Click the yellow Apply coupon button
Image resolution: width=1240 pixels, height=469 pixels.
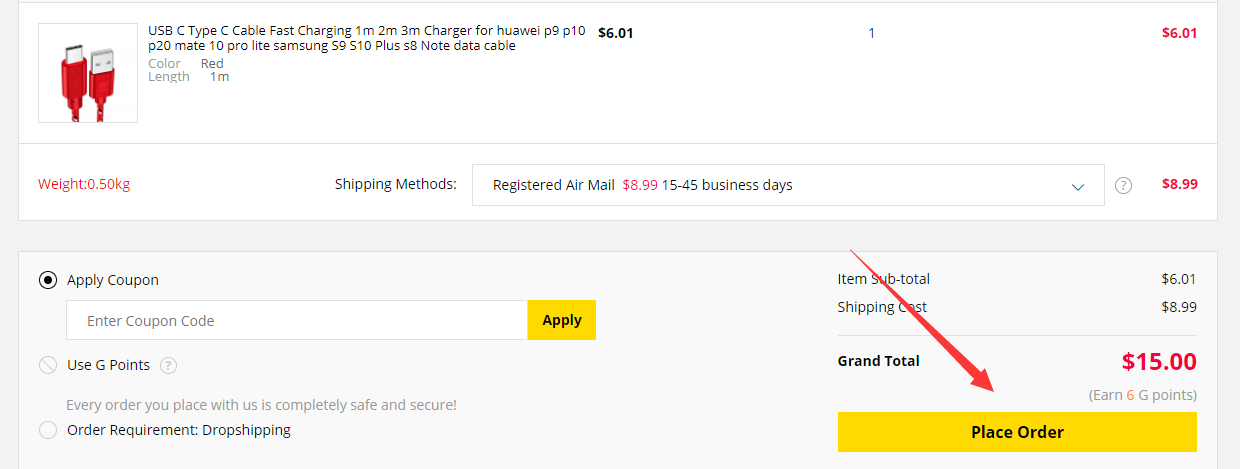click(561, 320)
